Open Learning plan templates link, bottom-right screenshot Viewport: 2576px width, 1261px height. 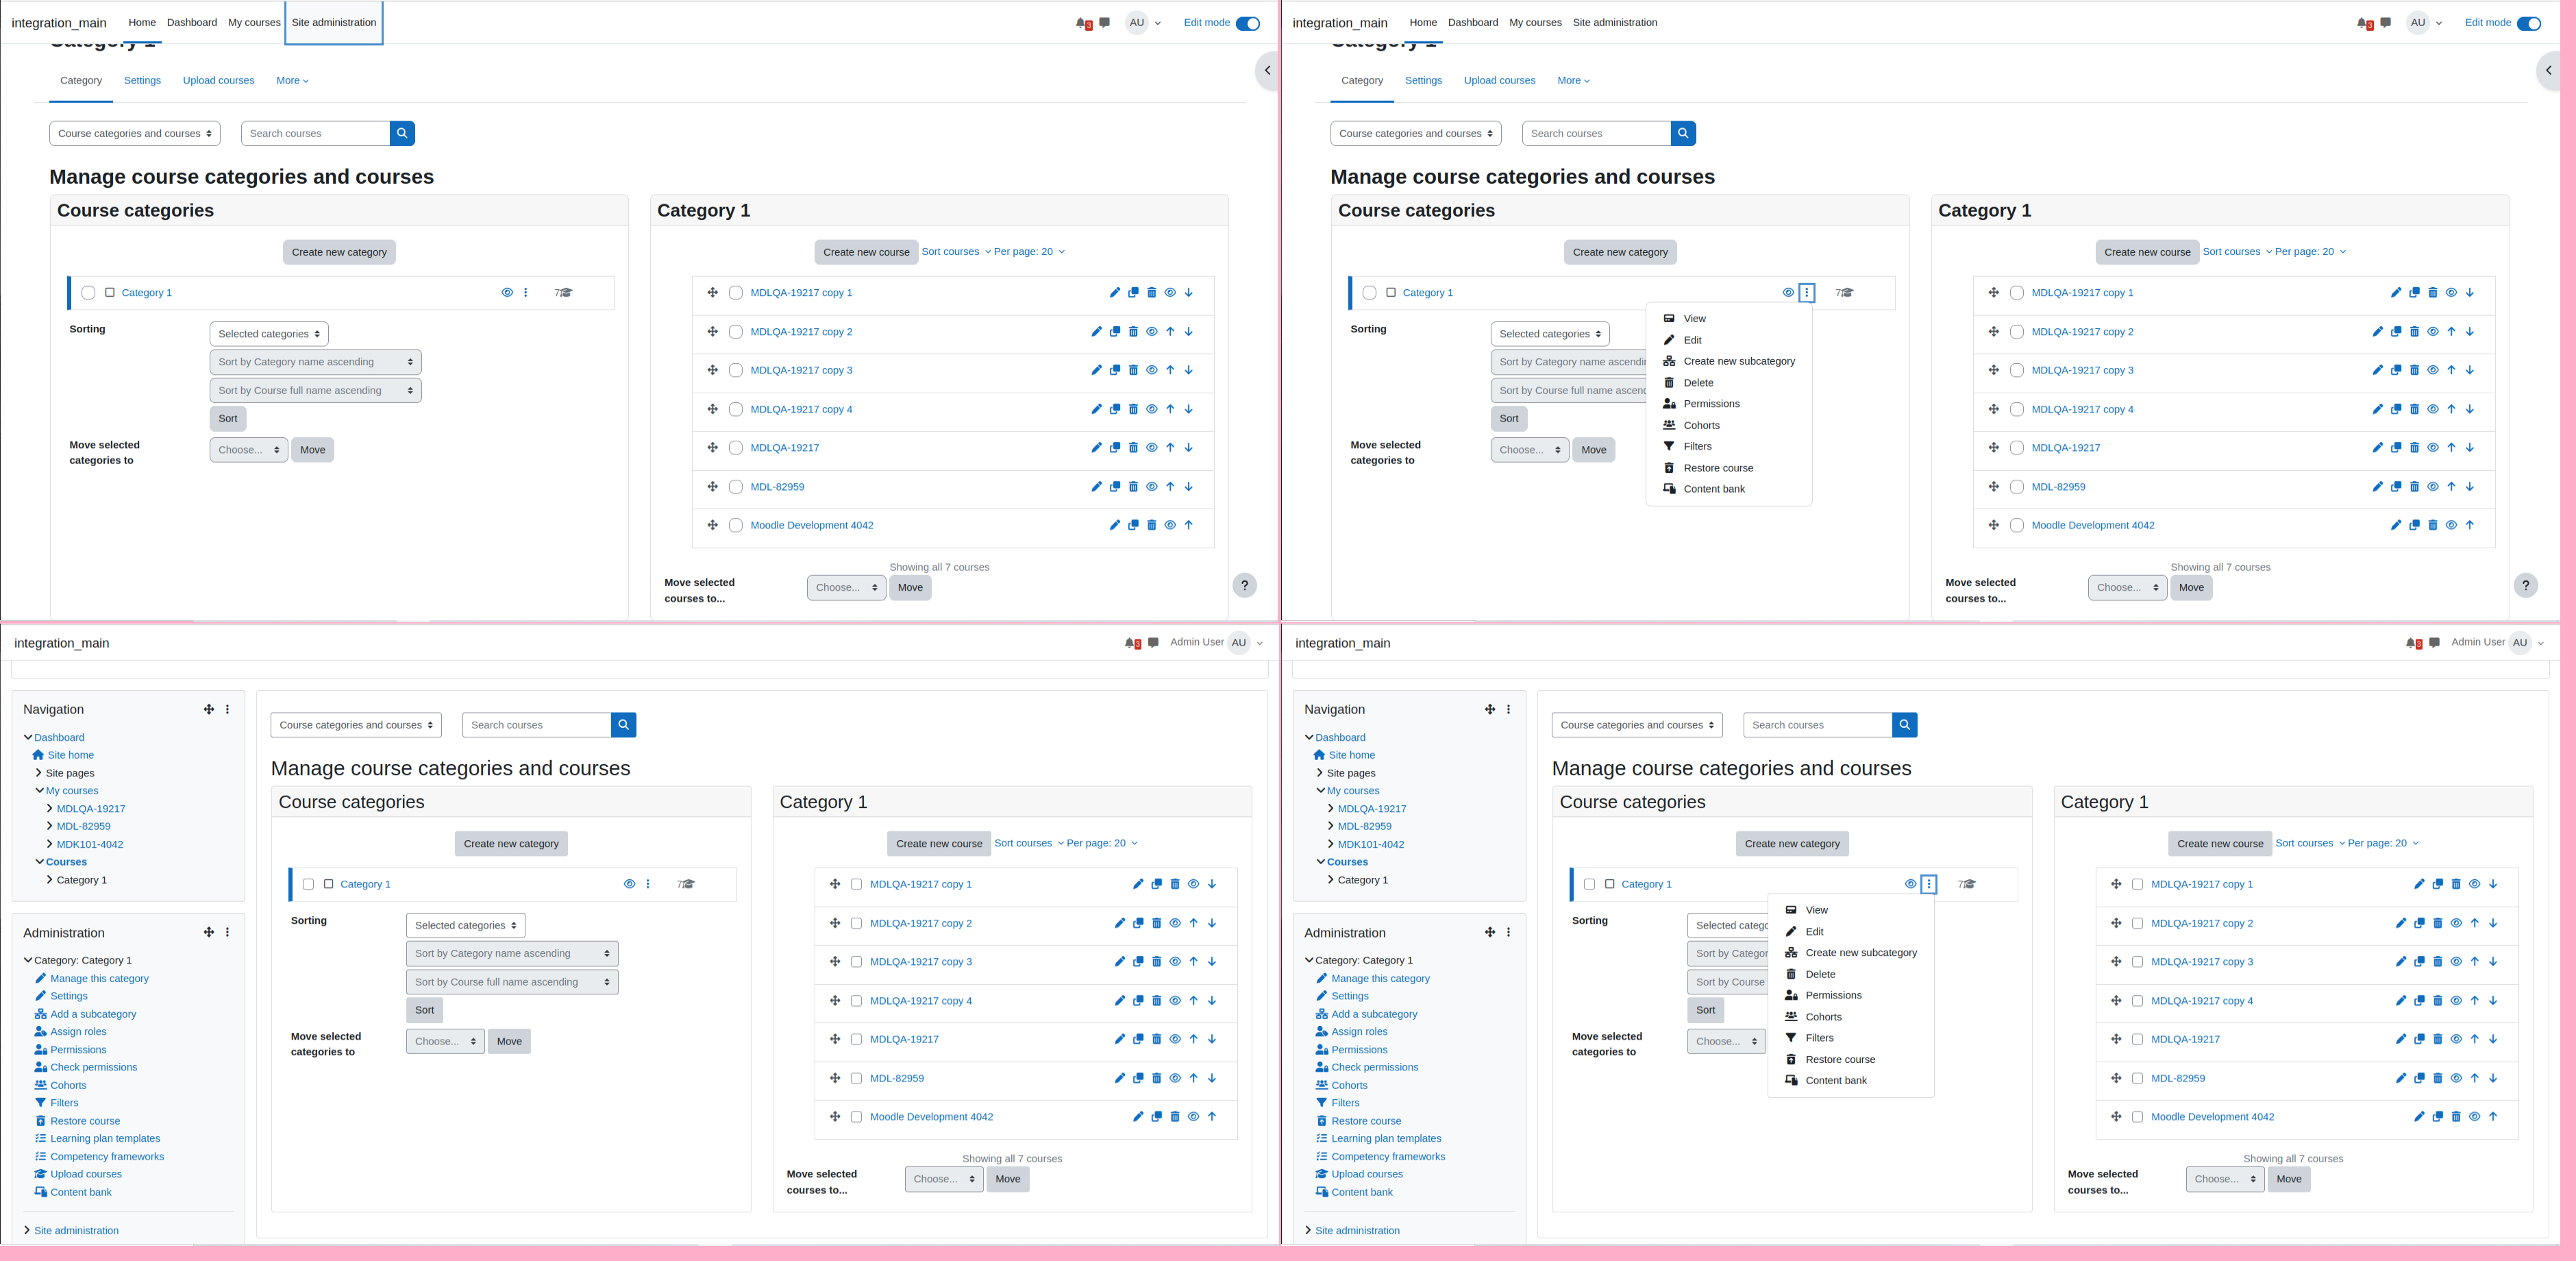coord(1386,1138)
